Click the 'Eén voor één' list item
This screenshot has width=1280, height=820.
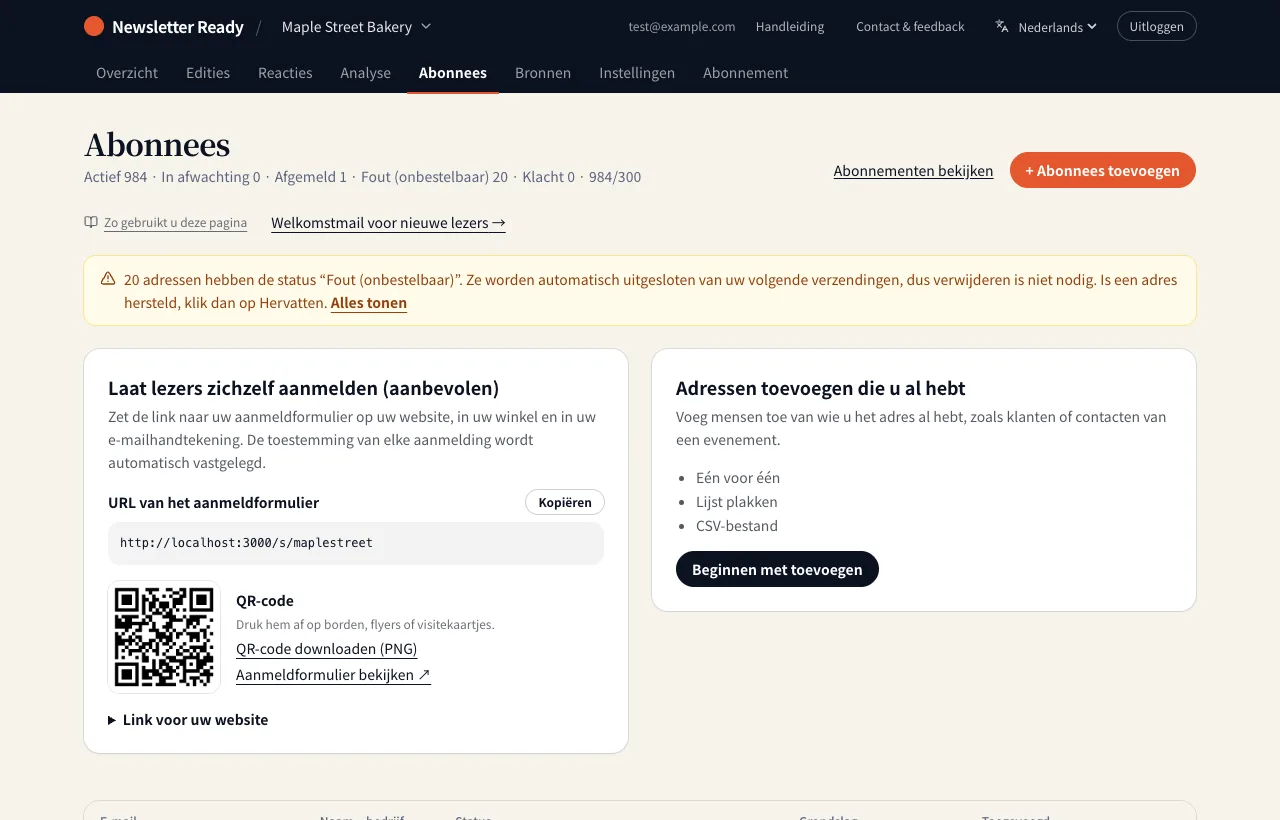(738, 478)
